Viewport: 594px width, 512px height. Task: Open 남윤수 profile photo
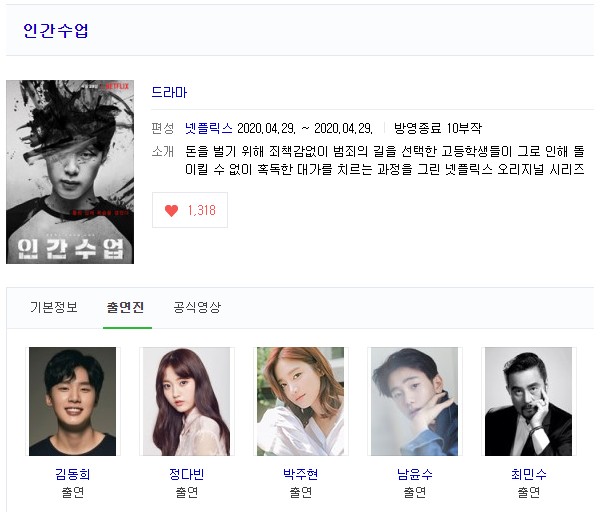coord(414,401)
